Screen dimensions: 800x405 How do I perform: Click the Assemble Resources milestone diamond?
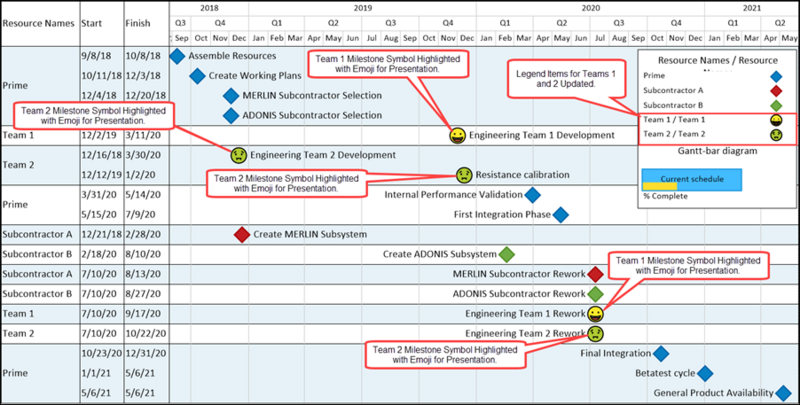[177, 56]
